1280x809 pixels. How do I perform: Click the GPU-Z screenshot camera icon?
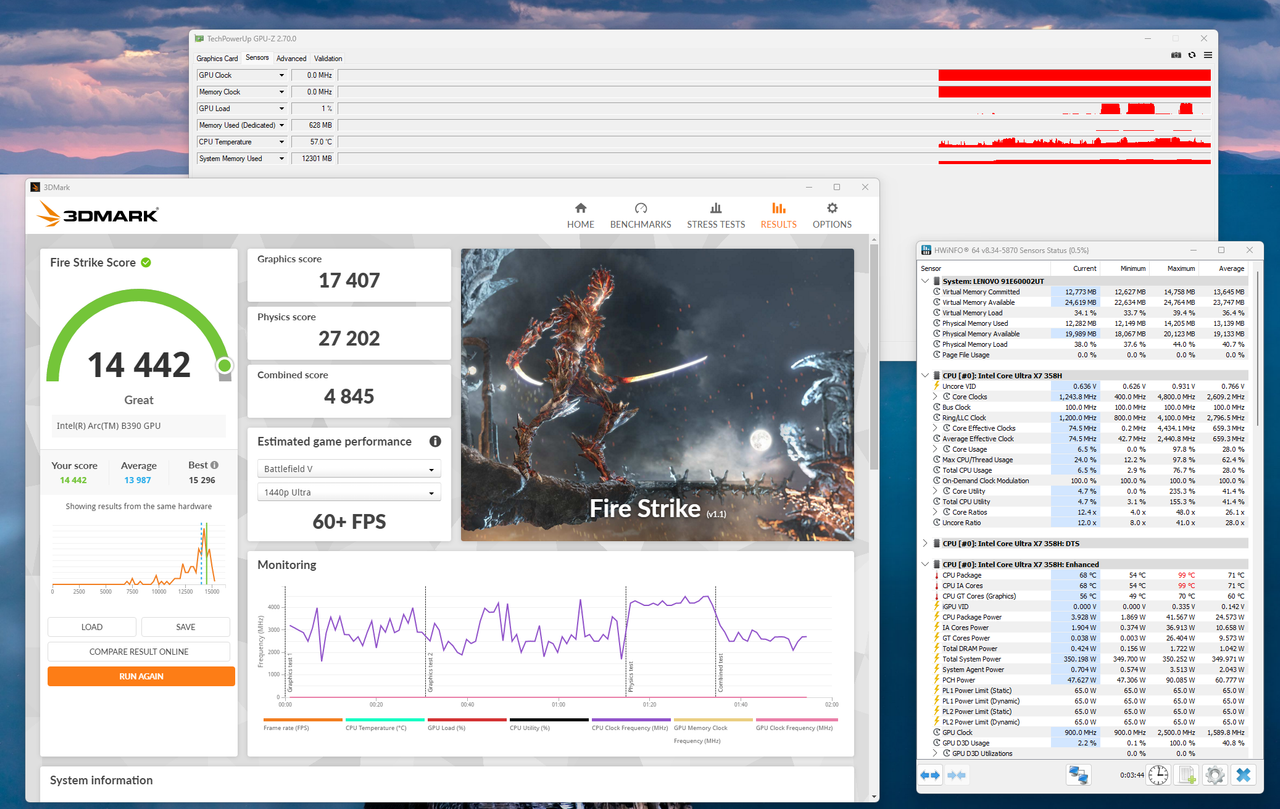click(x=1177, y=55)
